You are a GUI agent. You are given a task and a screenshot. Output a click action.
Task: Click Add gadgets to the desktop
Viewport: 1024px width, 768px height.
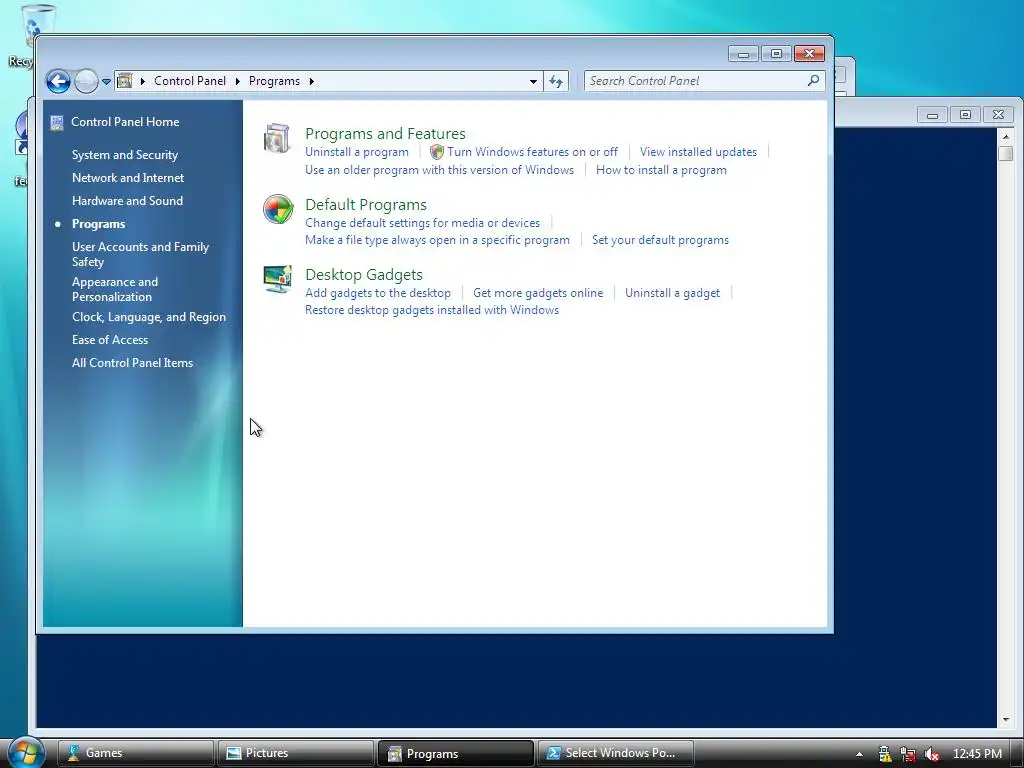tap(377, 293)
